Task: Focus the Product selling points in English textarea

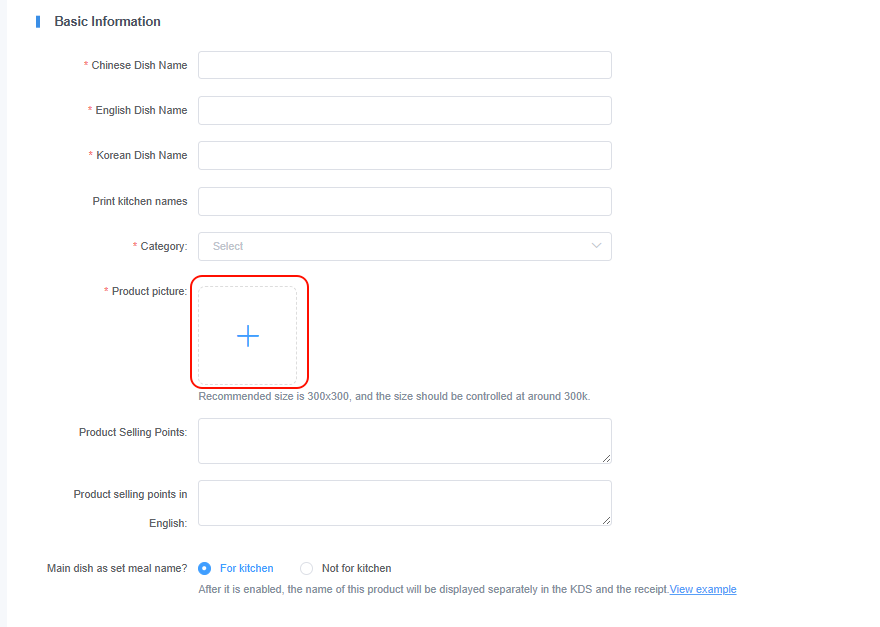Action: pyautogui.click(x=404, y=502)
